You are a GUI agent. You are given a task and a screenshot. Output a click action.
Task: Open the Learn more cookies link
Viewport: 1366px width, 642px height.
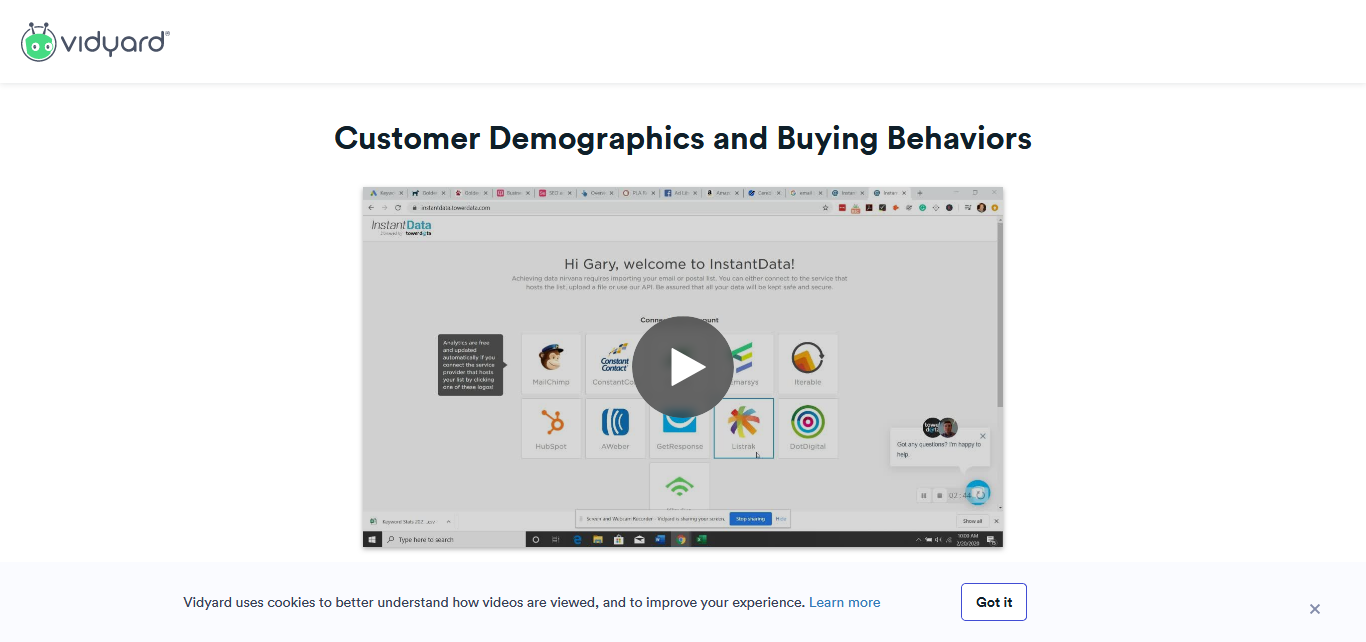point(844,602)
